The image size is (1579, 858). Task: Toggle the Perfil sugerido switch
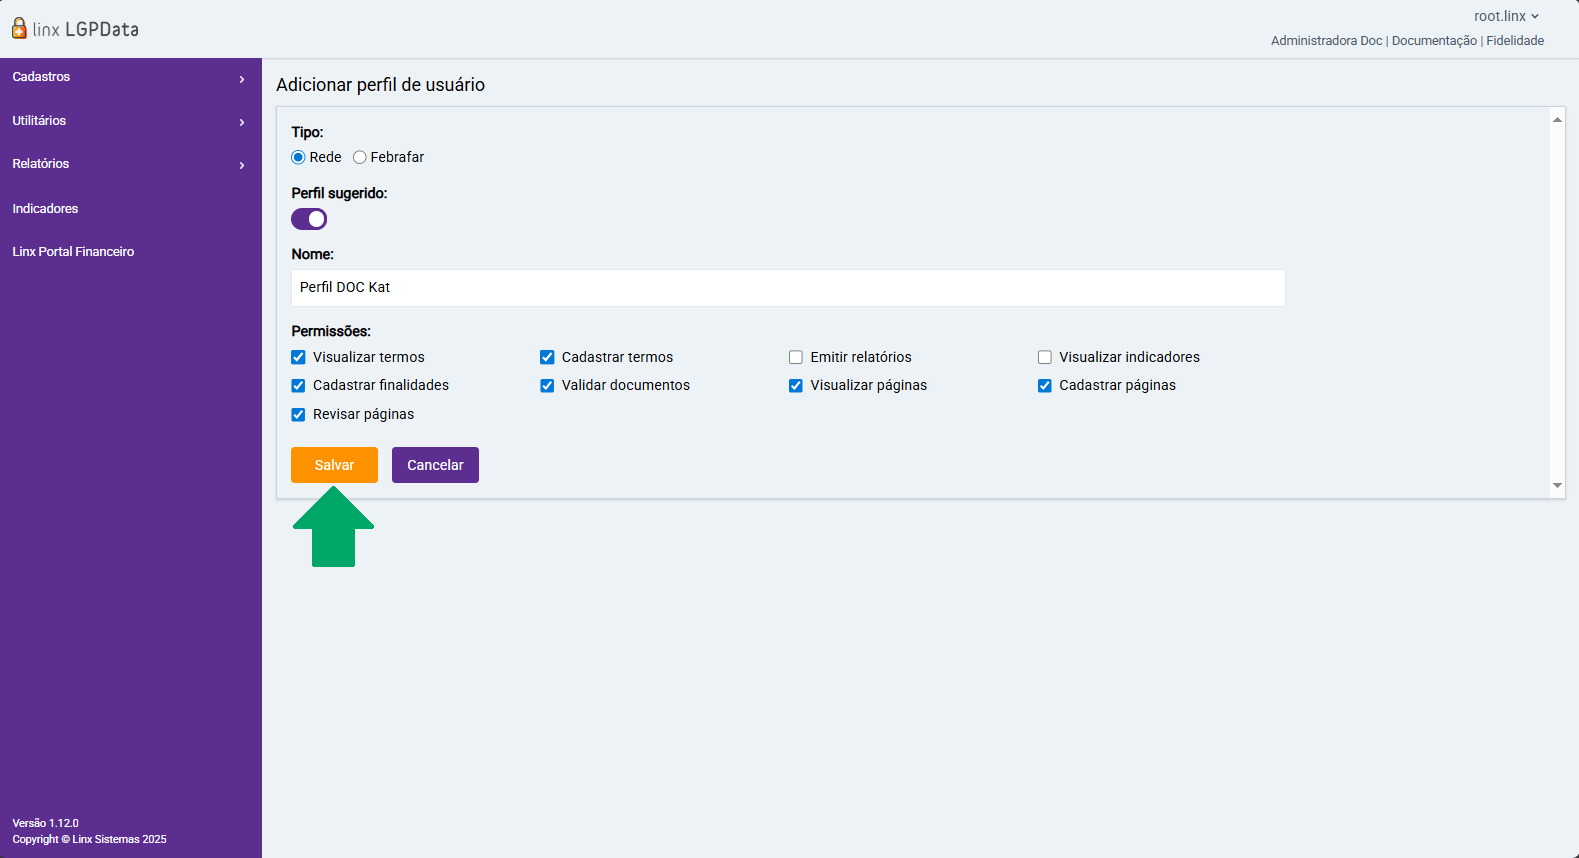click(x=309, y=219)
